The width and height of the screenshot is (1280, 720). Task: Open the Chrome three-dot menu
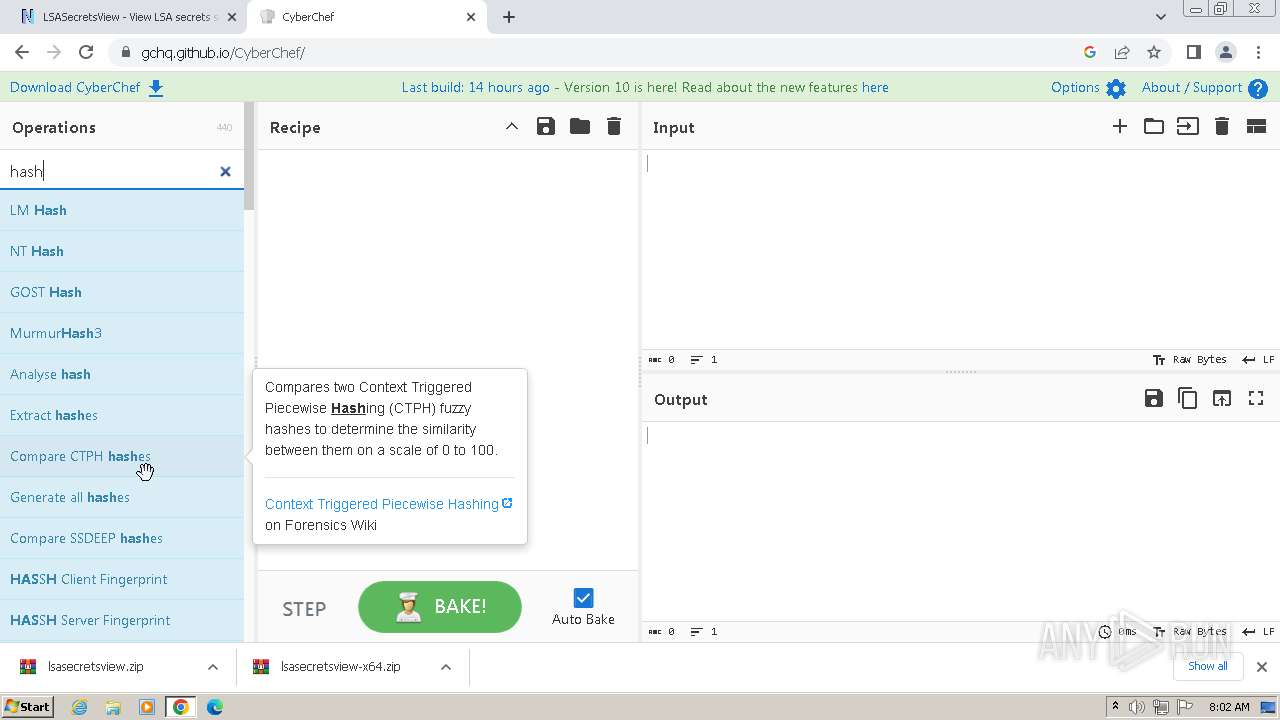coord(1258,52)
